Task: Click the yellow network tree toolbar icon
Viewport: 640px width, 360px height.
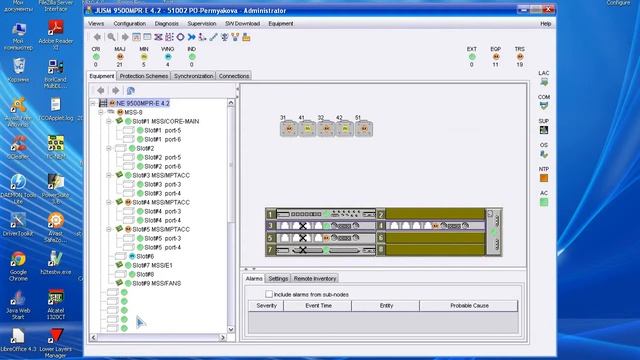Action: [x=235, y=37]
